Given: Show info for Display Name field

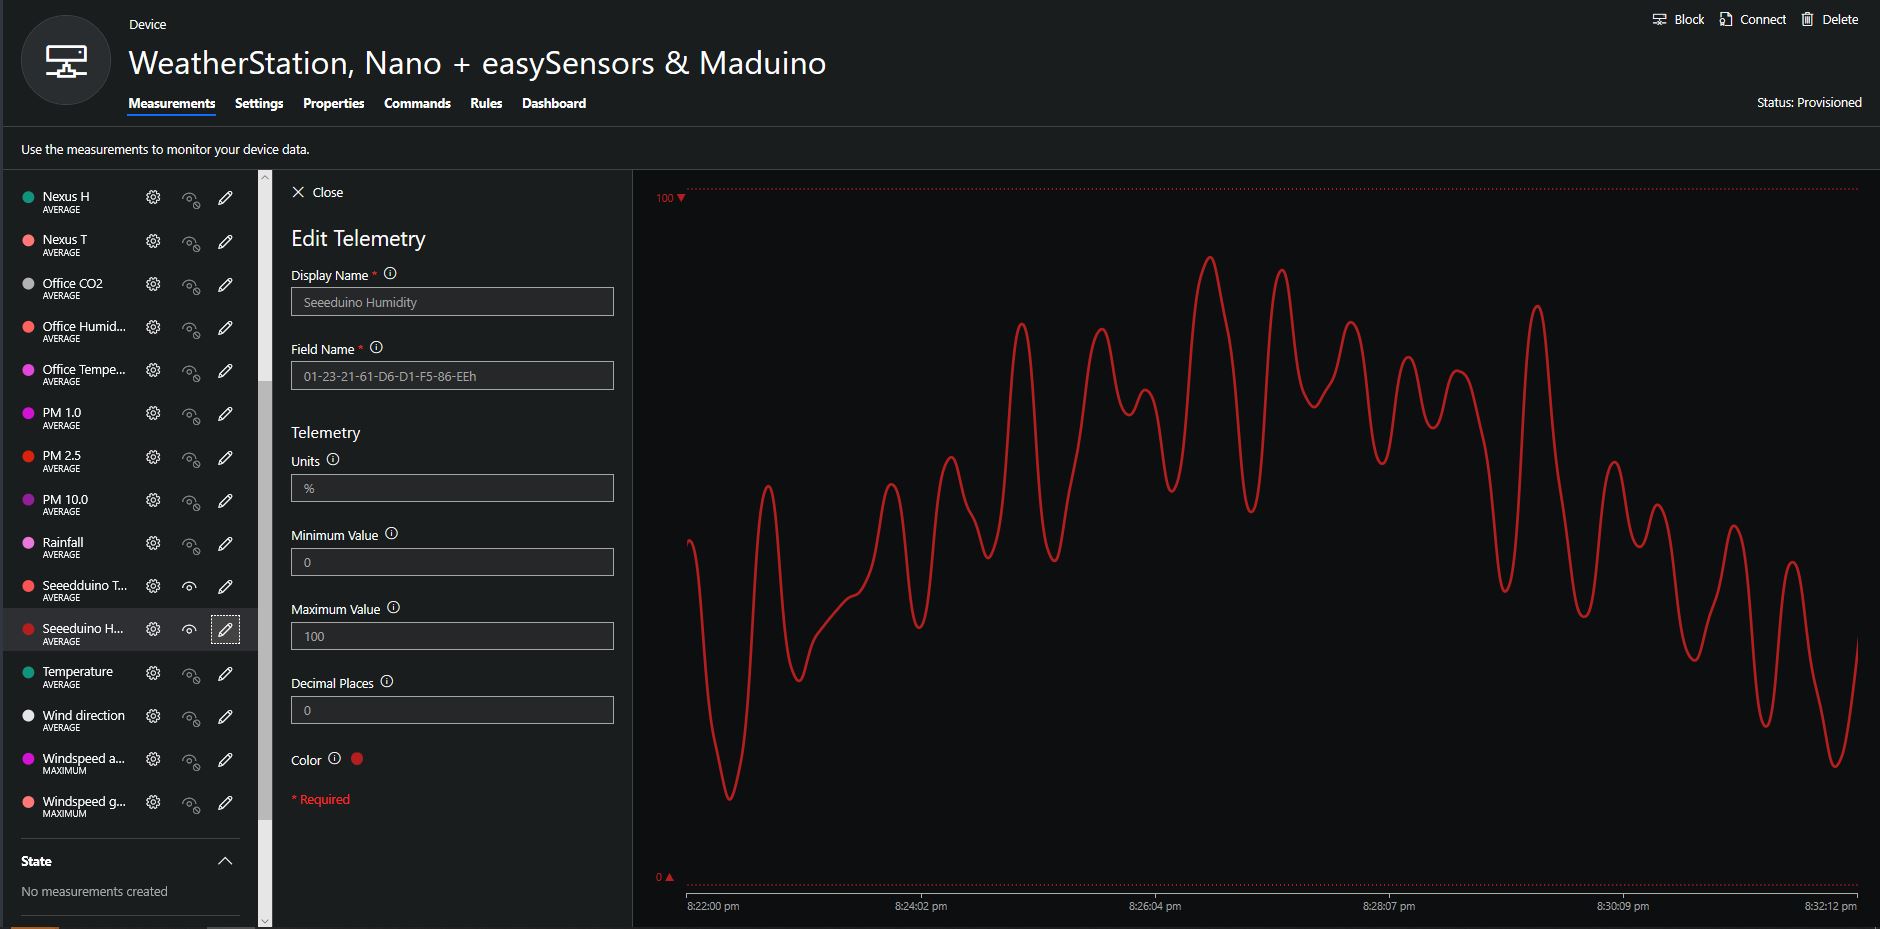Looking at the screenshot, I should click(x=390, y=274).
